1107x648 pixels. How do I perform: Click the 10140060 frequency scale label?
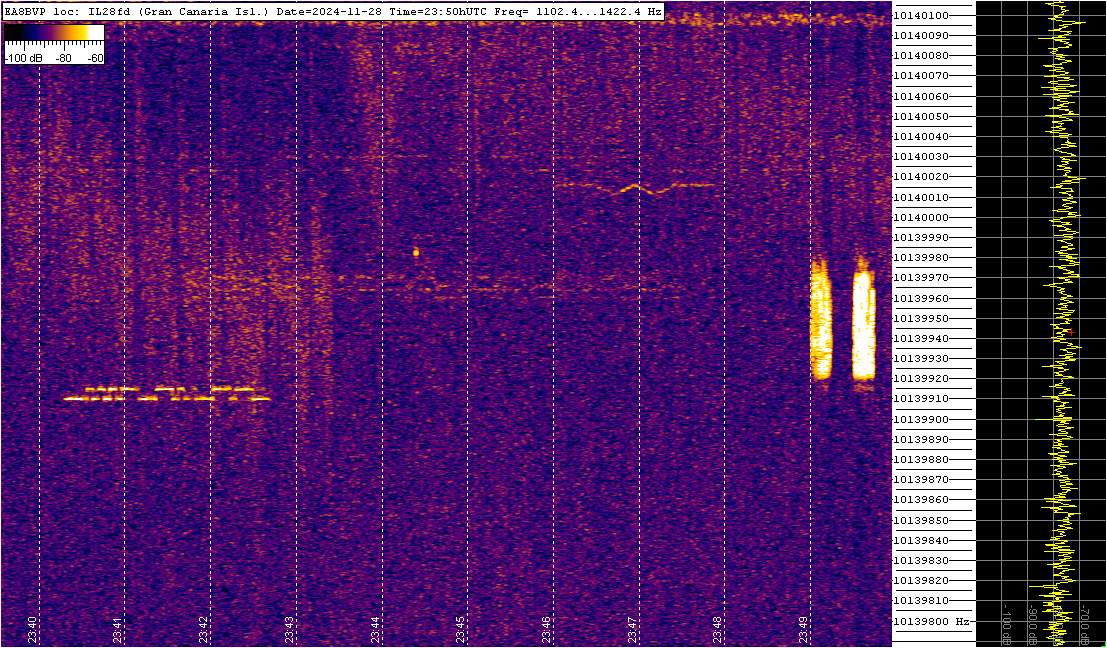[921, 96]
